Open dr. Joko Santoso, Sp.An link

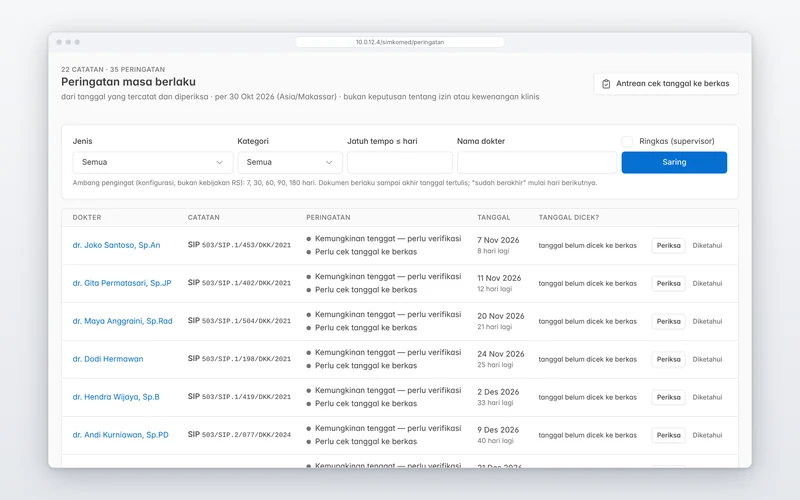tap(116, 245)
